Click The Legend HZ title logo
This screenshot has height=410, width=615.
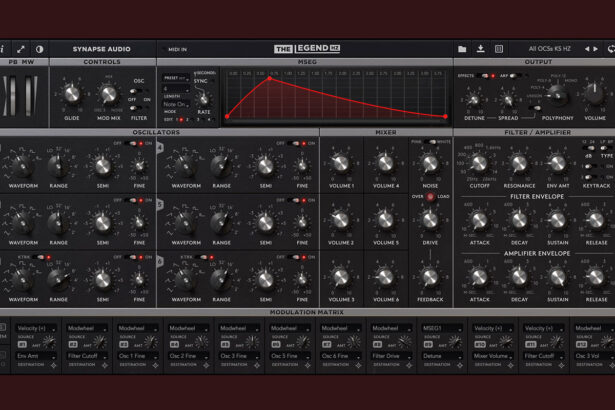click(x=307, y=49)
